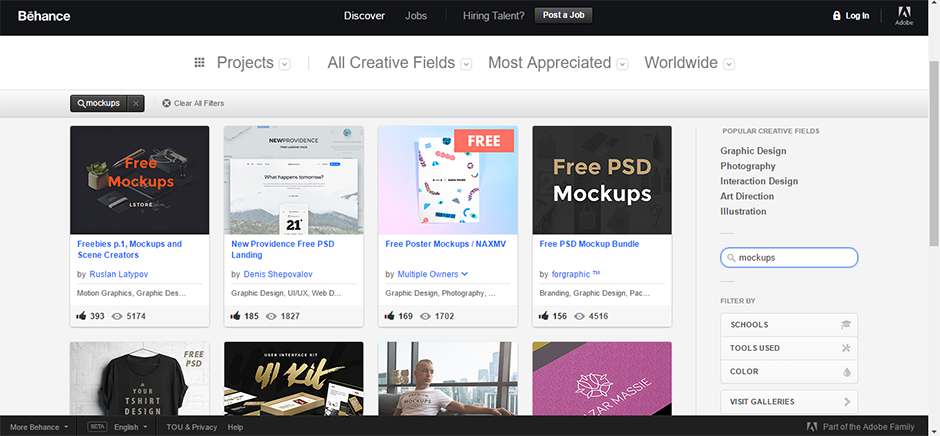This screenshot has height=436, width=940.
Task: Open Visit Galleries button
Action: (789, 402)
